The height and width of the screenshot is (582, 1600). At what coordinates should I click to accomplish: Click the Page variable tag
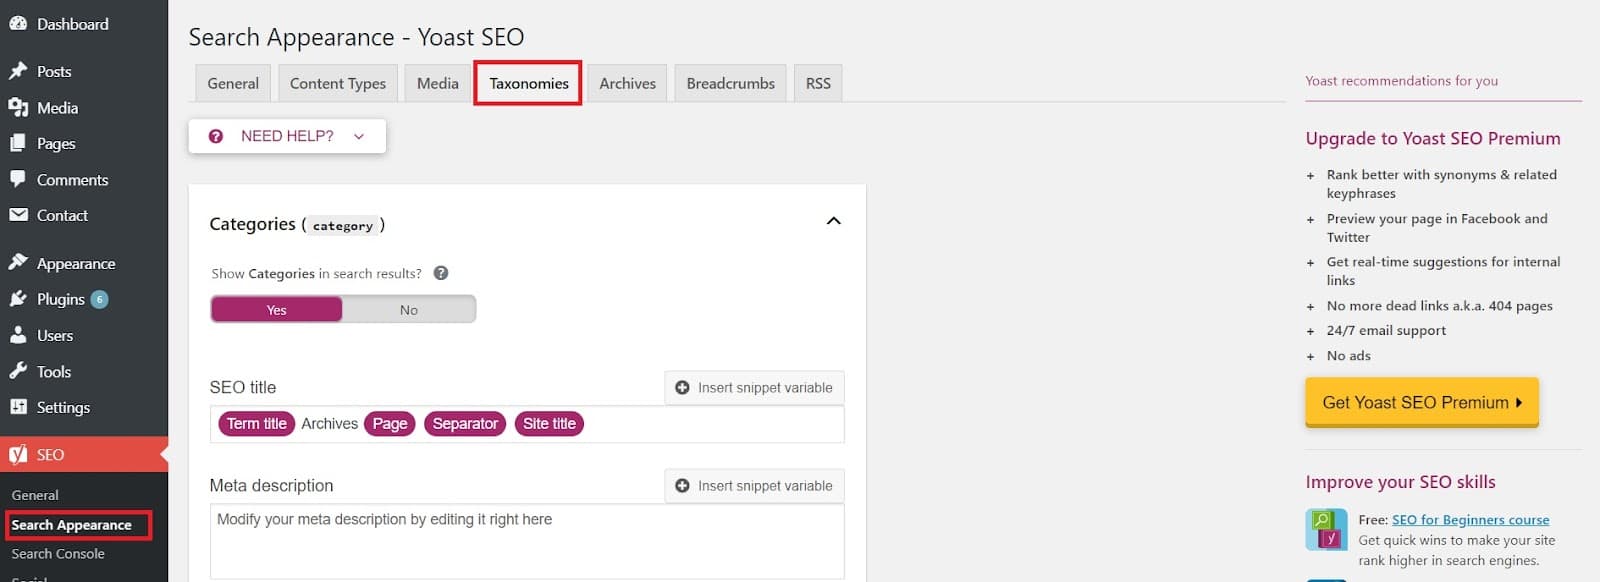pyautogui.click(x=389, y=424)
